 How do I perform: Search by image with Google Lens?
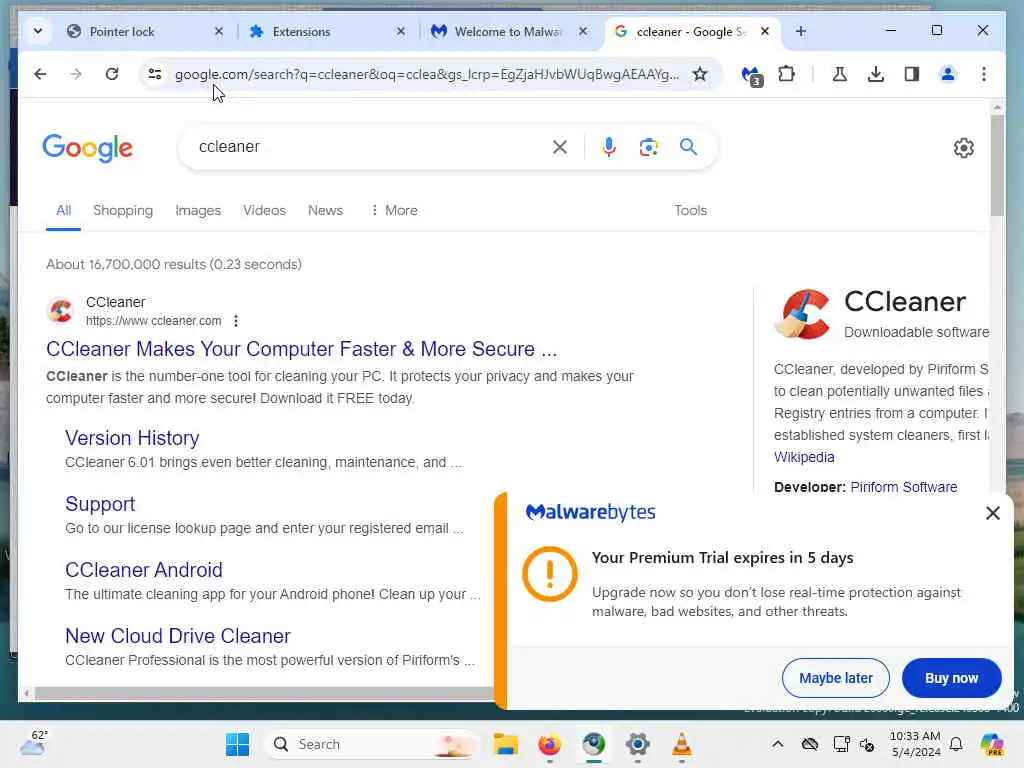648,147
